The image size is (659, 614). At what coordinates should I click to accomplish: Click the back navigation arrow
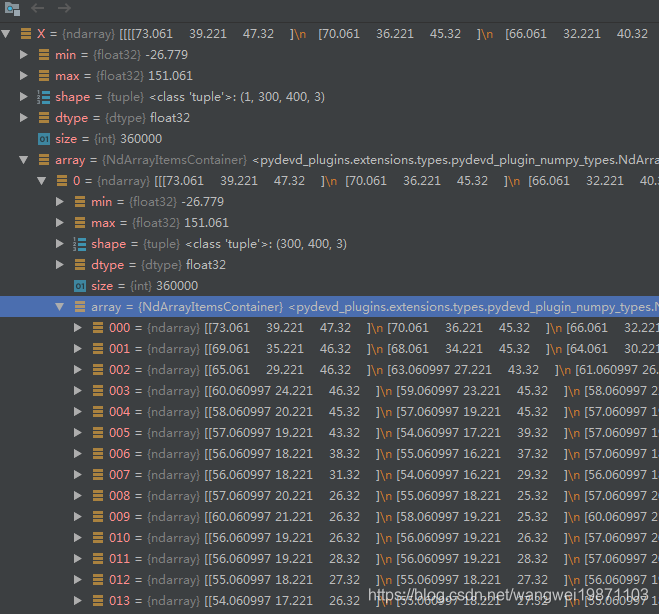[x=38, y=8]
